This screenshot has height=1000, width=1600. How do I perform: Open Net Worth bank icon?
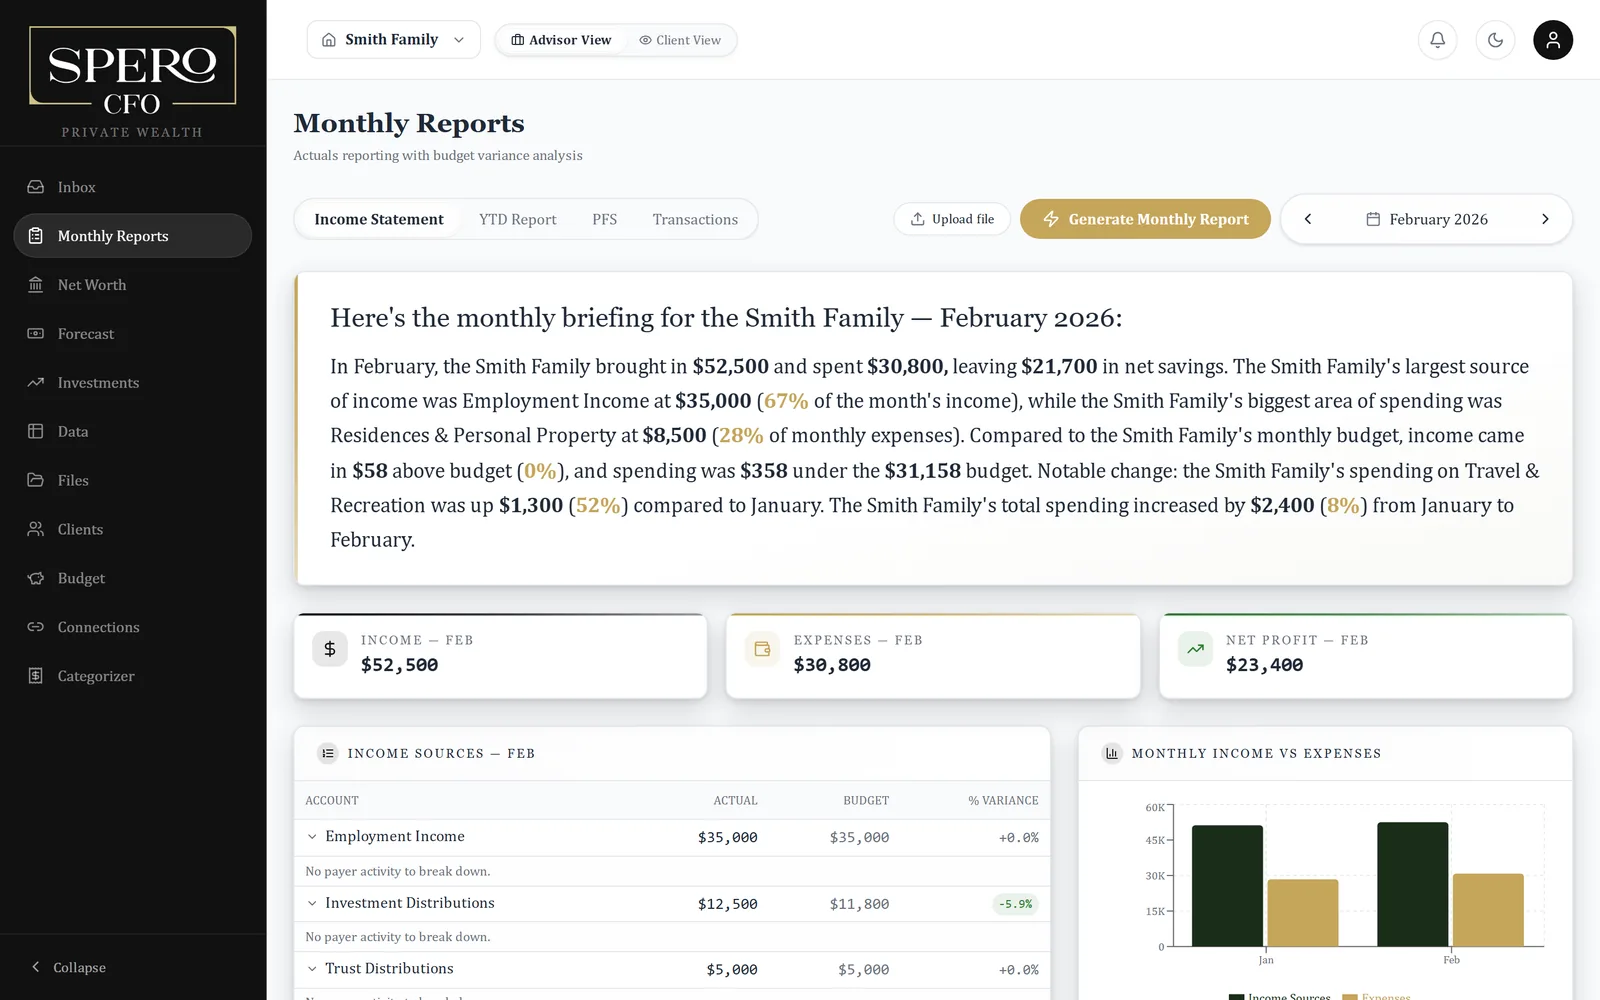[x=36, y=285]
